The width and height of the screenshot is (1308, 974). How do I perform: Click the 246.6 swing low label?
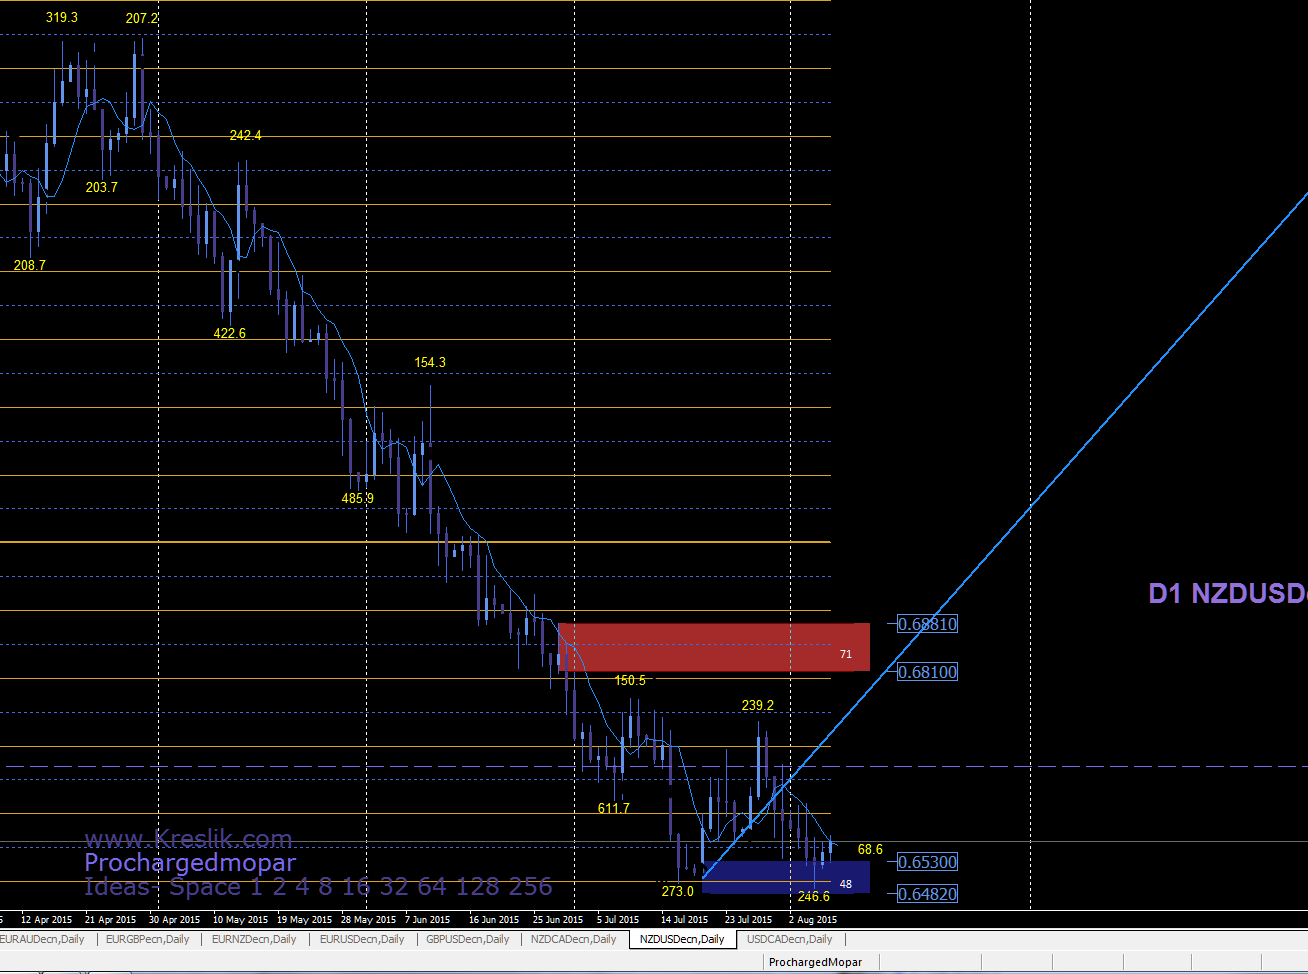coord(814,896)
